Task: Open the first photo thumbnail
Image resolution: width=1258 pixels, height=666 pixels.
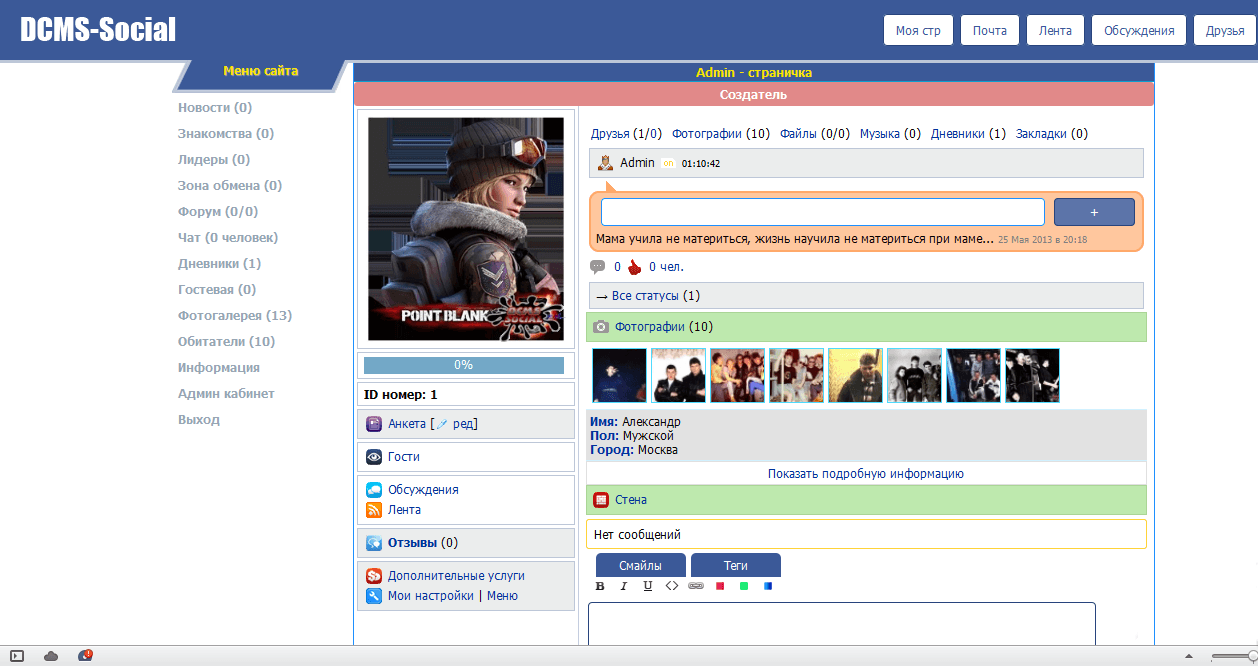Action: tap(620, 375)
